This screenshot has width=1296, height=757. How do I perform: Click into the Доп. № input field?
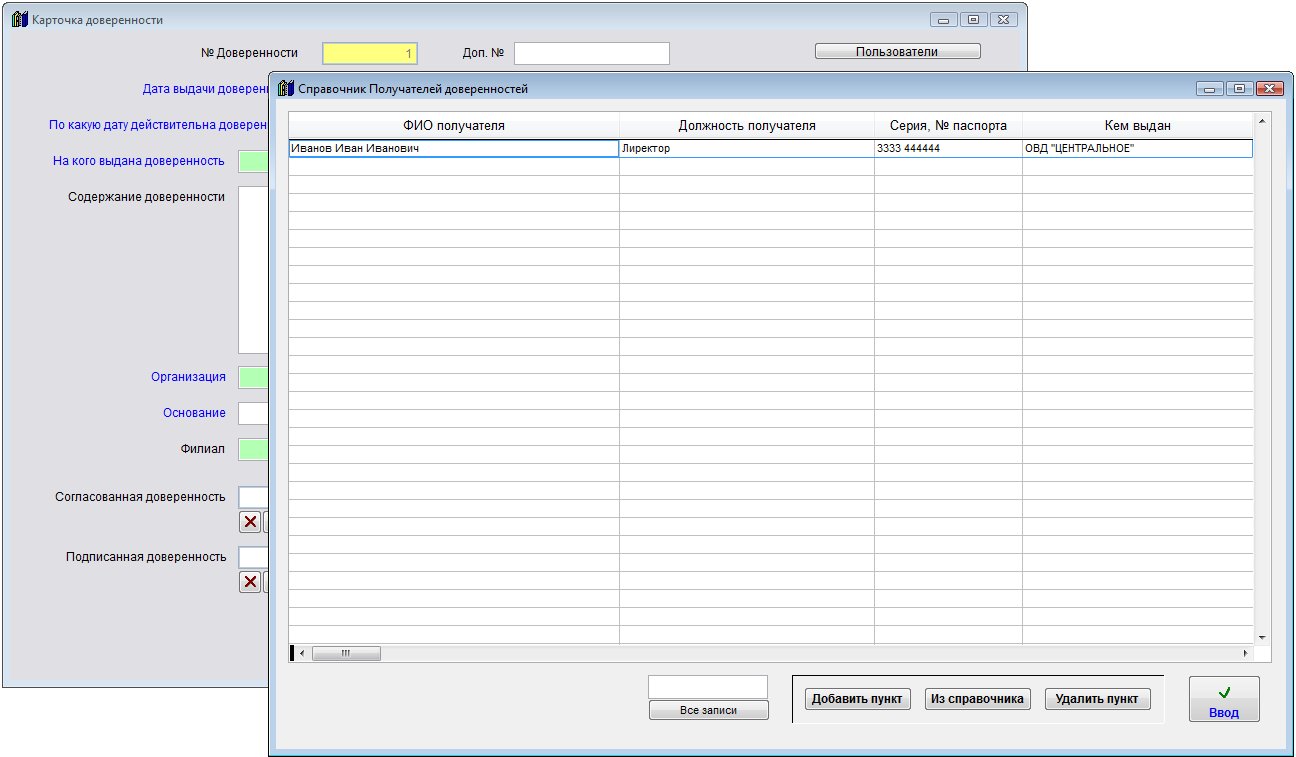click(592, 53)
